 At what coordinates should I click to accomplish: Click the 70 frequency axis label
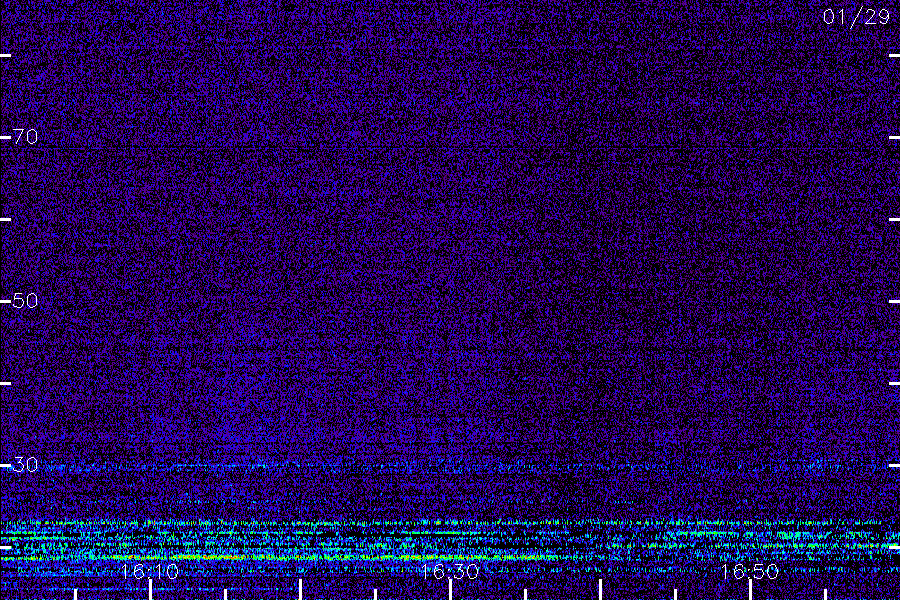click(x=25, y=137)
